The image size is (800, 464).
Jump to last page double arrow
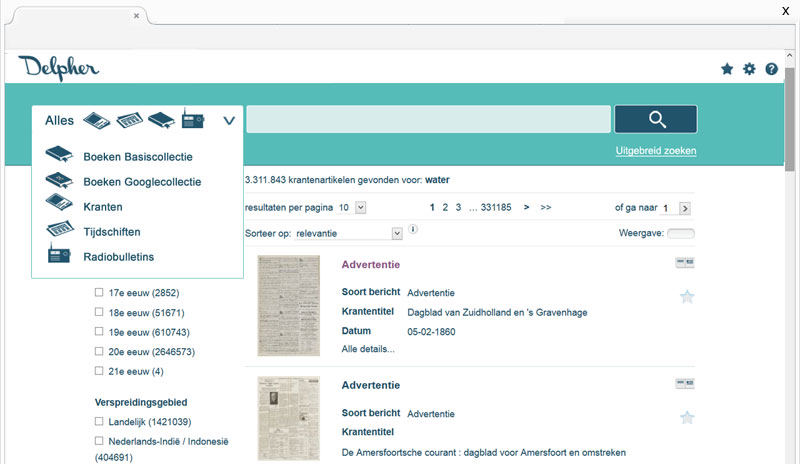(x=546, y=207)
